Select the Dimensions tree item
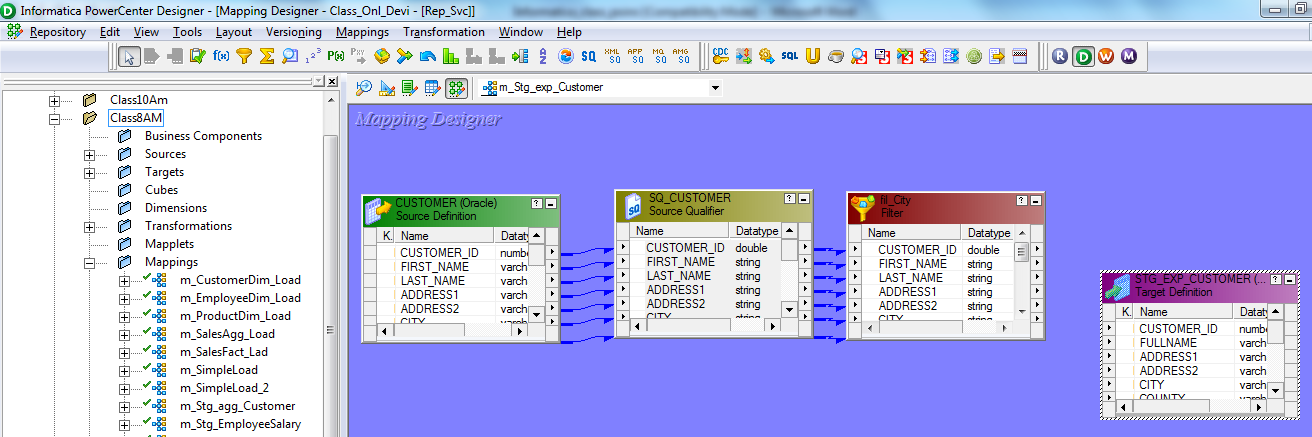The height and width of the screenshot is (437, 1312). click(x=176, y=208)
